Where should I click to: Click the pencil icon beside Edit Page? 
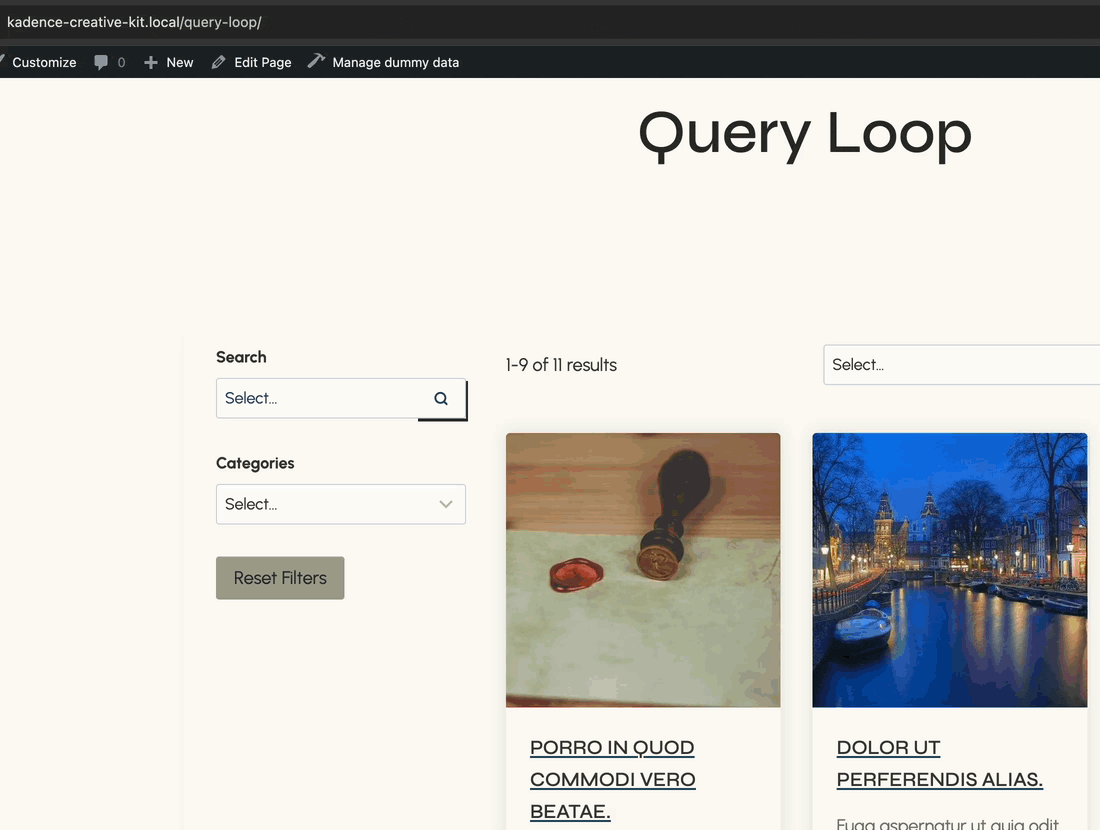(x=218, y=61)
